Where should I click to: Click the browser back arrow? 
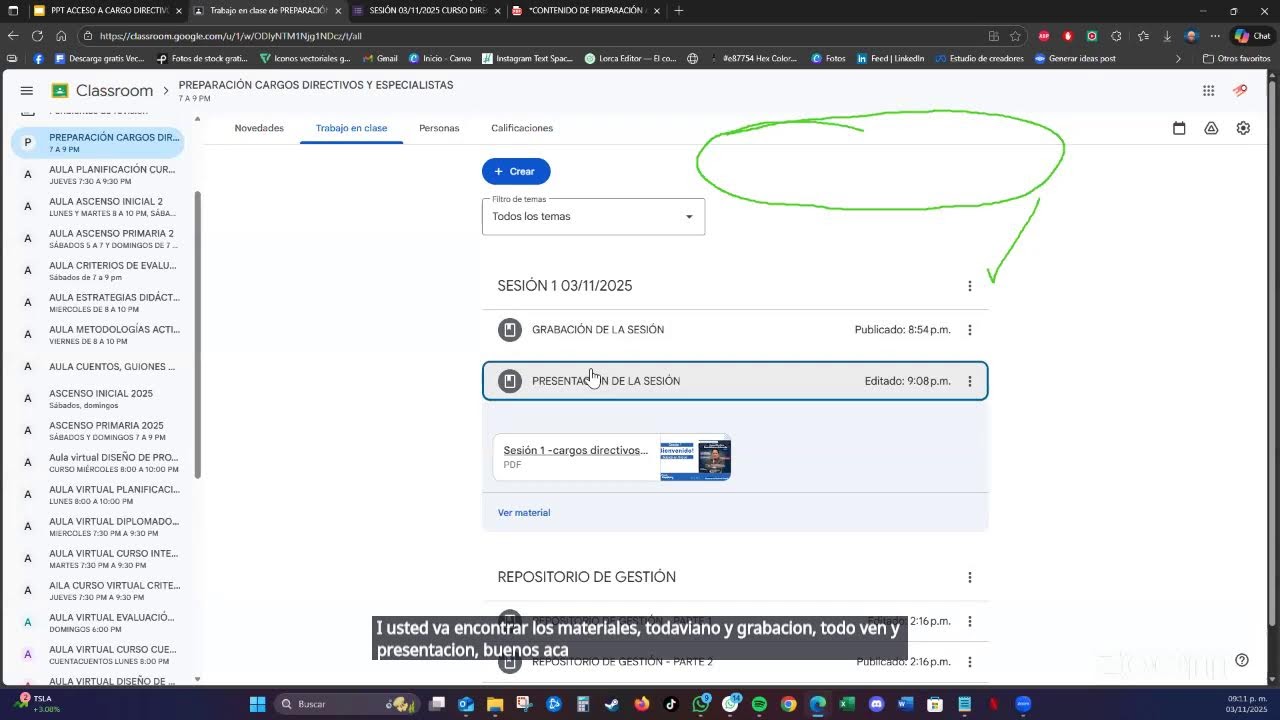click(x=13, y=35)
